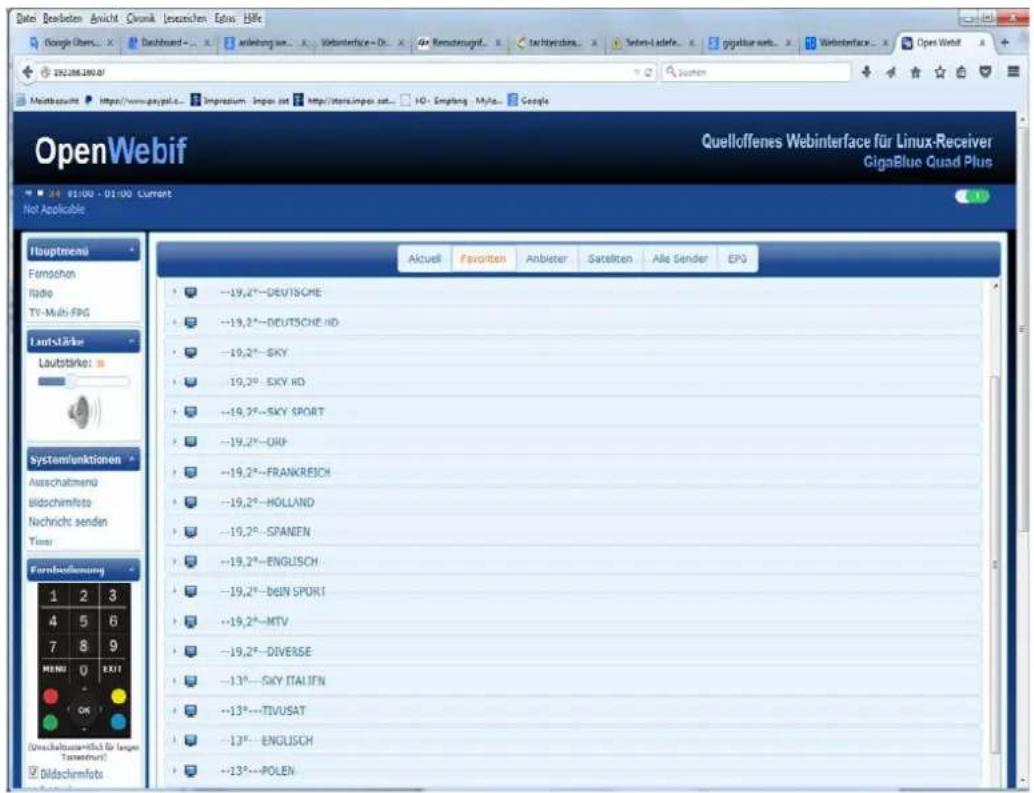This screenshot has height=793, width=1034.
Task: Expand the --19,2°--DEUTSCHE bouquet arrow
Action: [174, 291]
